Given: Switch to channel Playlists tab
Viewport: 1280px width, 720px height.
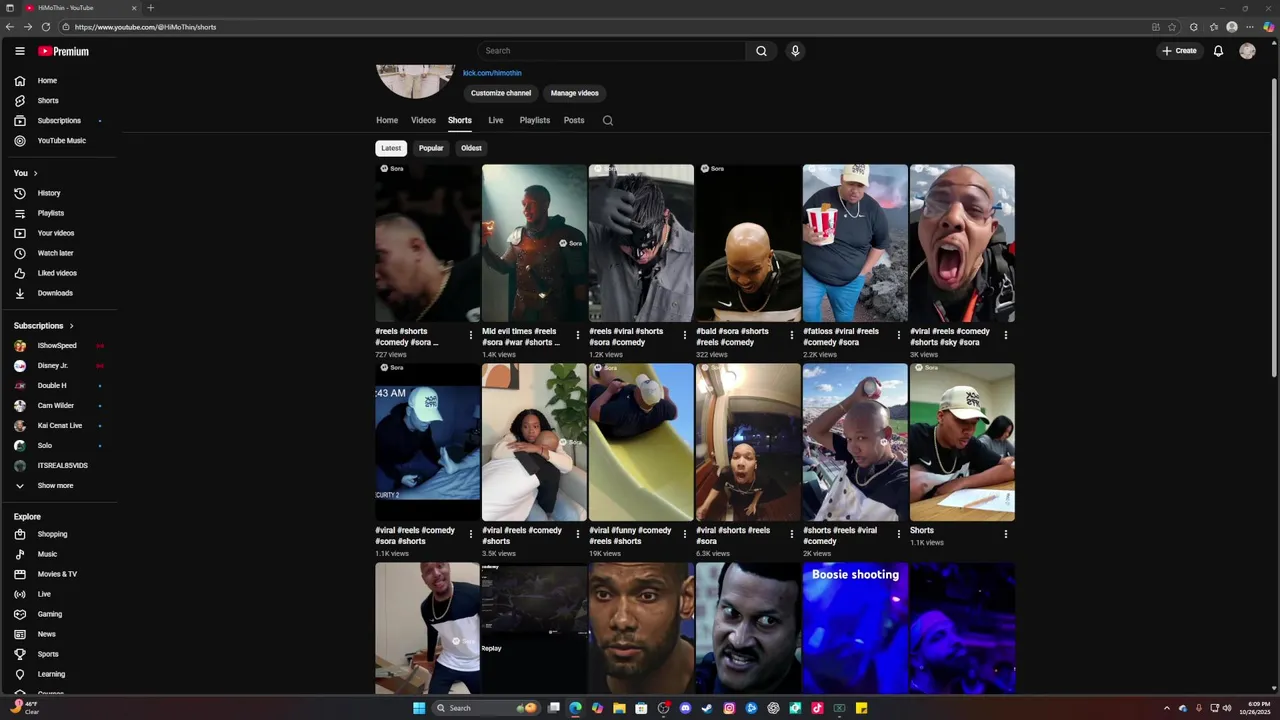Looking at the screenshot, I should click(x=535, y=120).
